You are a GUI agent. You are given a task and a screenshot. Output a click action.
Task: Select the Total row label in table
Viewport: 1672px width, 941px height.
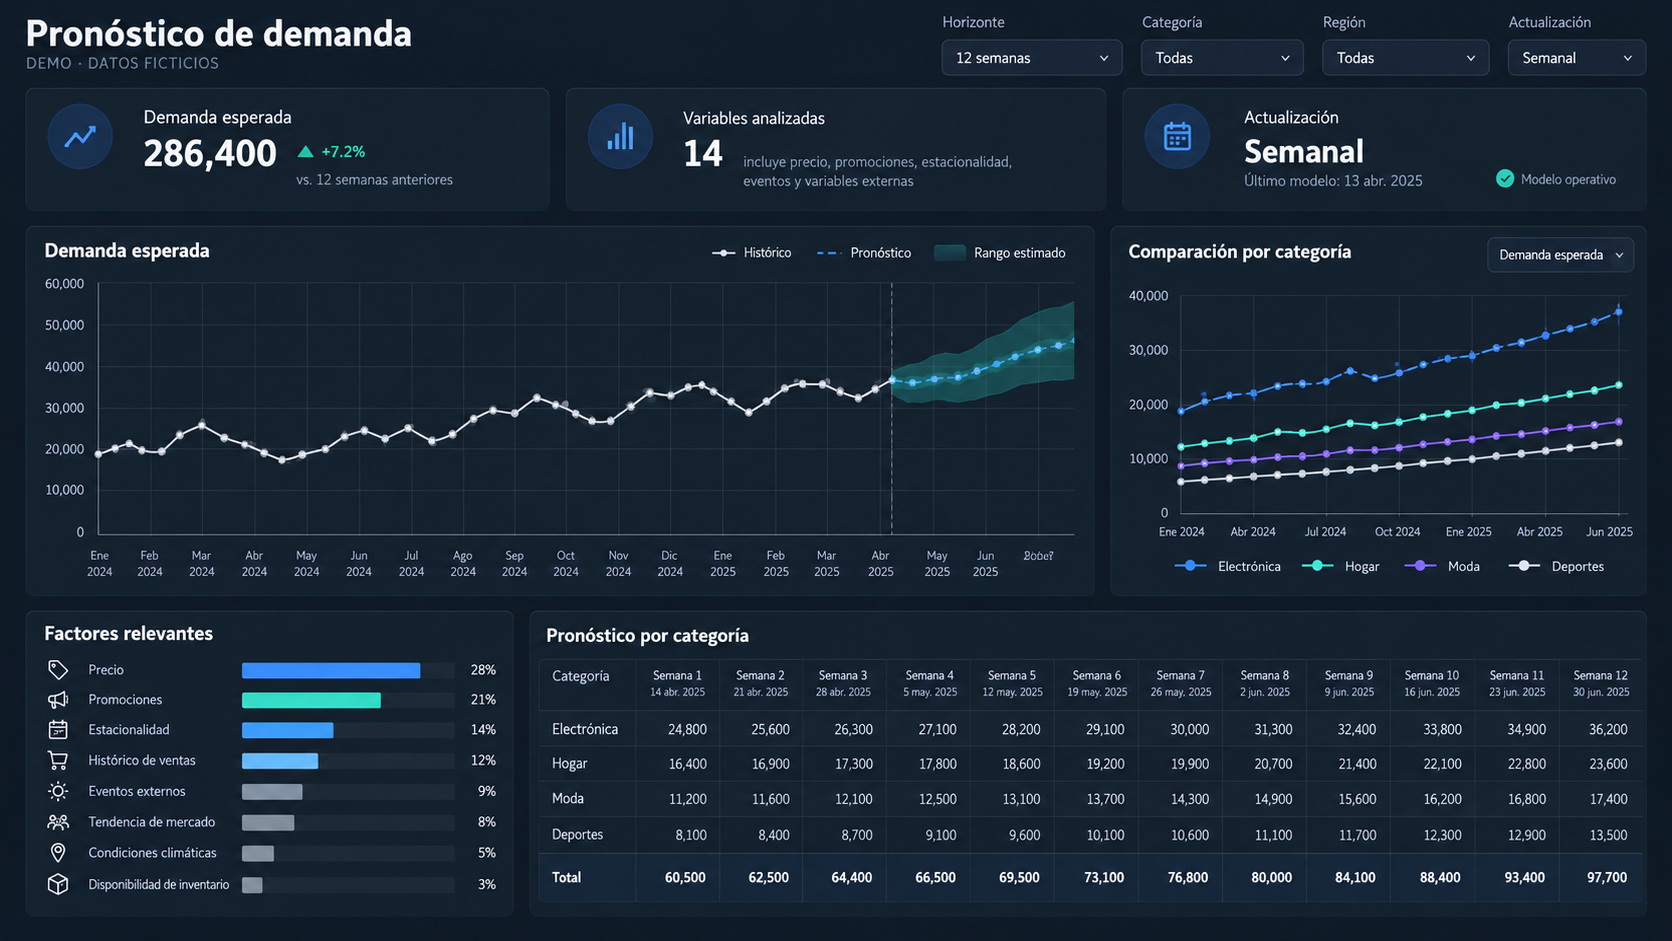pos(566,877)
